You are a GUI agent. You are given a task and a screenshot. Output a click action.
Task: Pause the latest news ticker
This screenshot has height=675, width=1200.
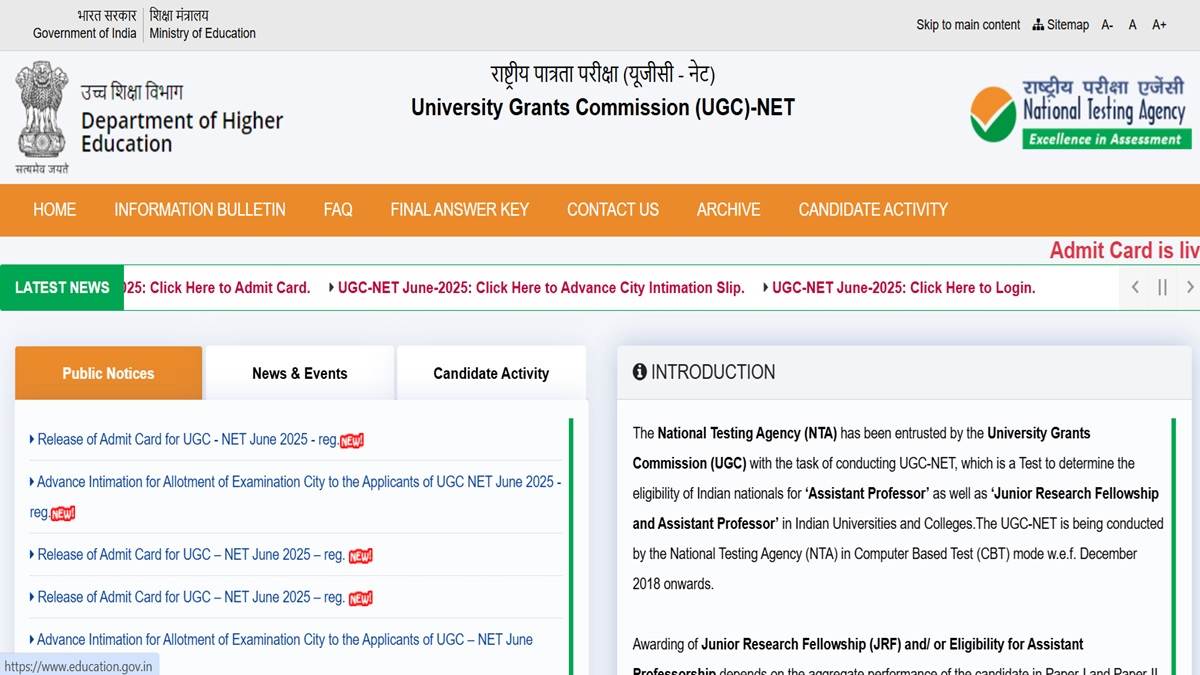coord(1162,287)
